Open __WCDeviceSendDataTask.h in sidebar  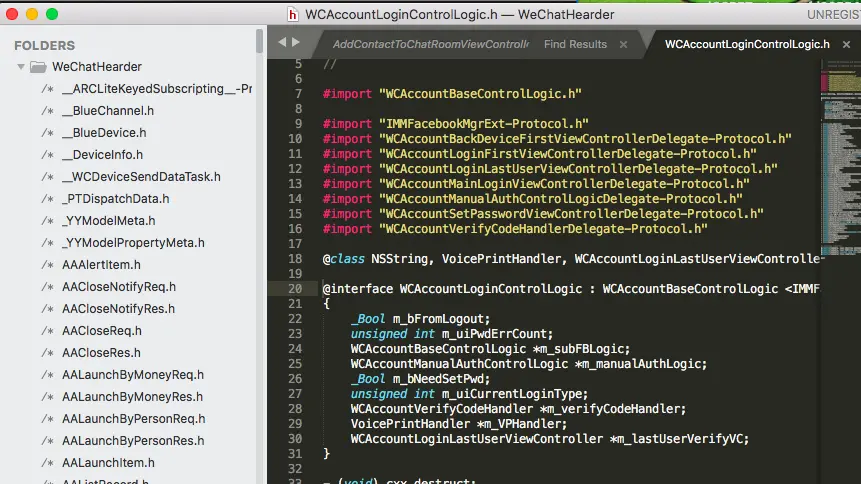point(141,177)
